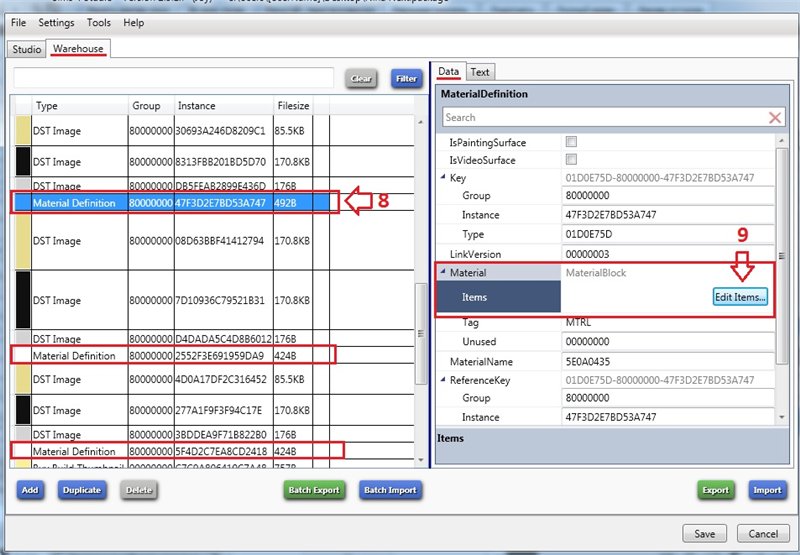Switch to the Text tab
This screenshot has width=800, height=555.
point(480,72)
